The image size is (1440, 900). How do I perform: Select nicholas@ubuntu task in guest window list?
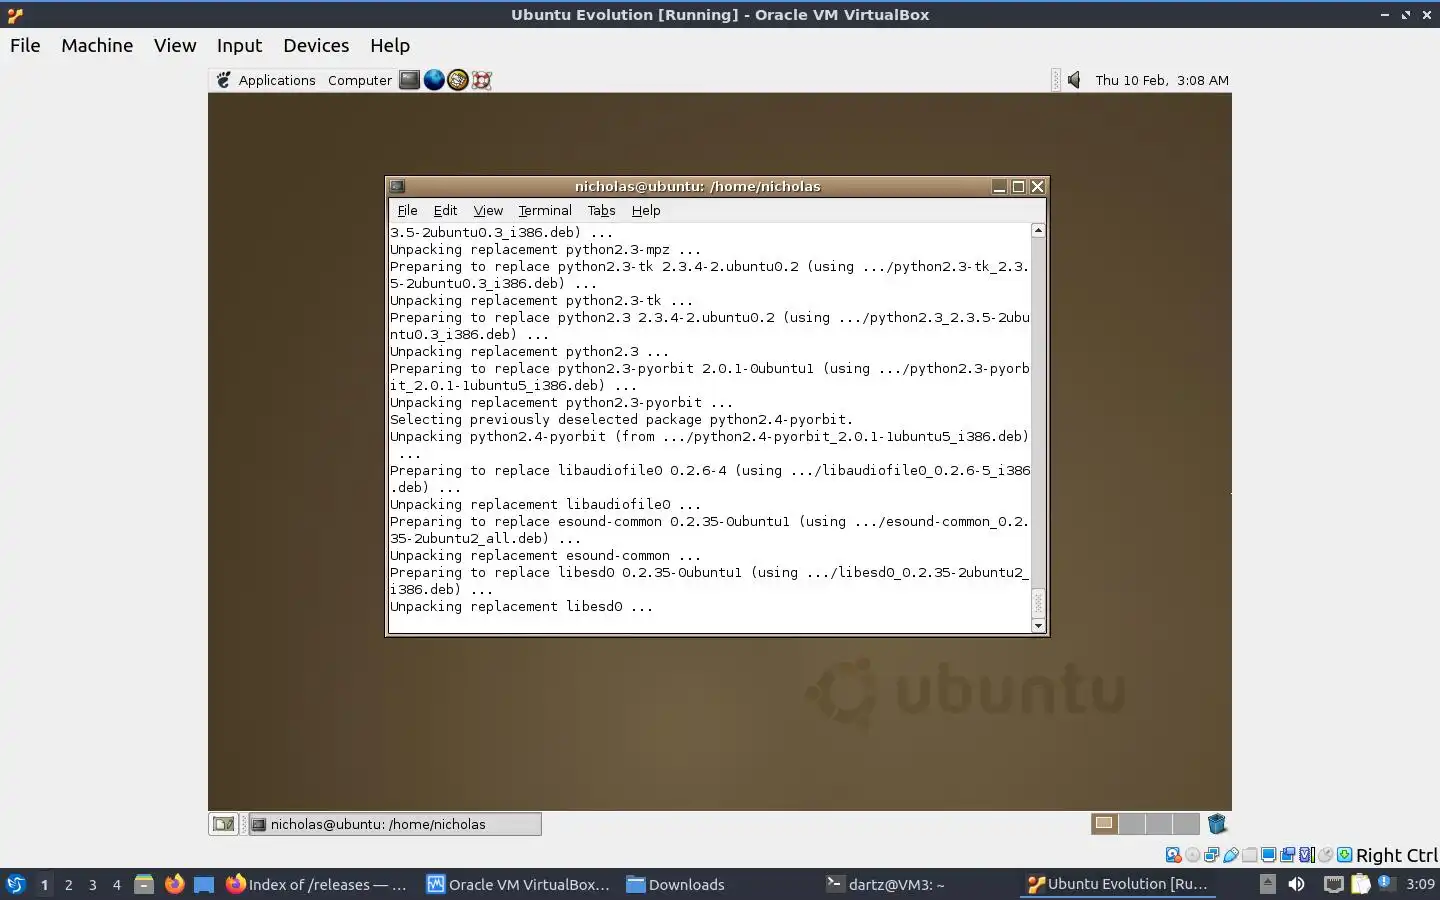tap(395, 824)
